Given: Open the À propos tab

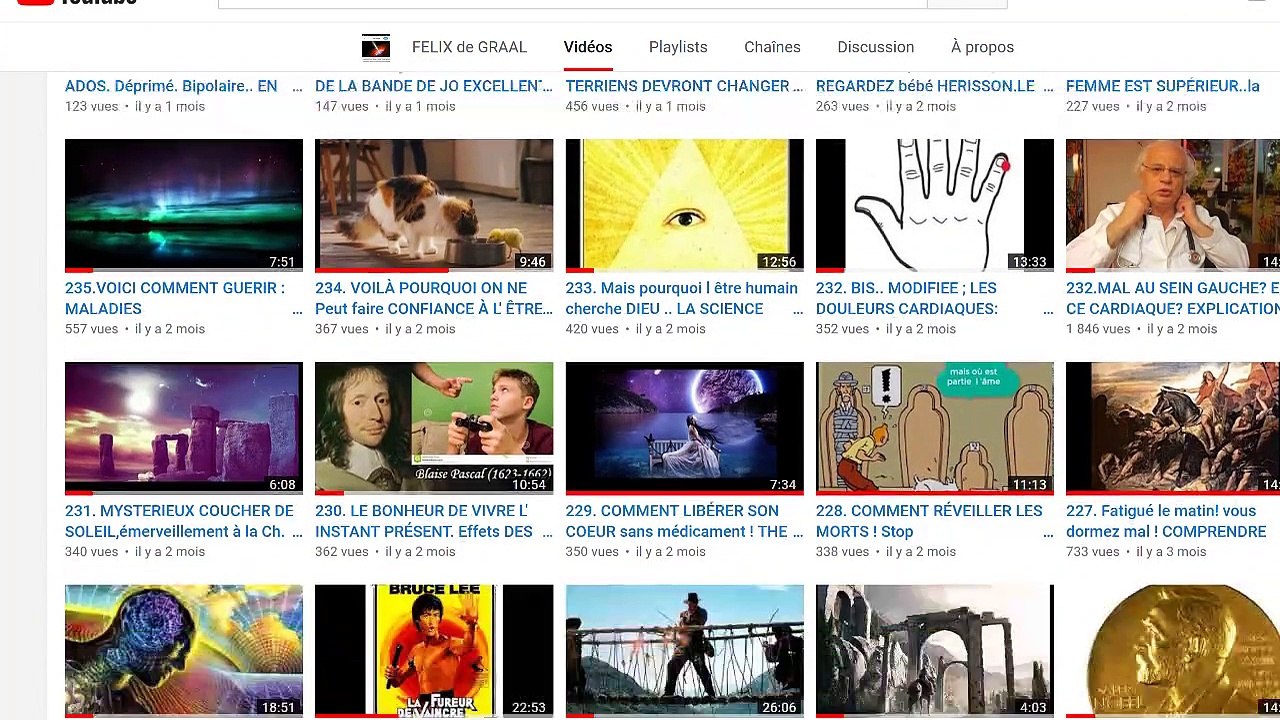Looking at the screenshot, I should pyautogui.click(x=982, y=47).
